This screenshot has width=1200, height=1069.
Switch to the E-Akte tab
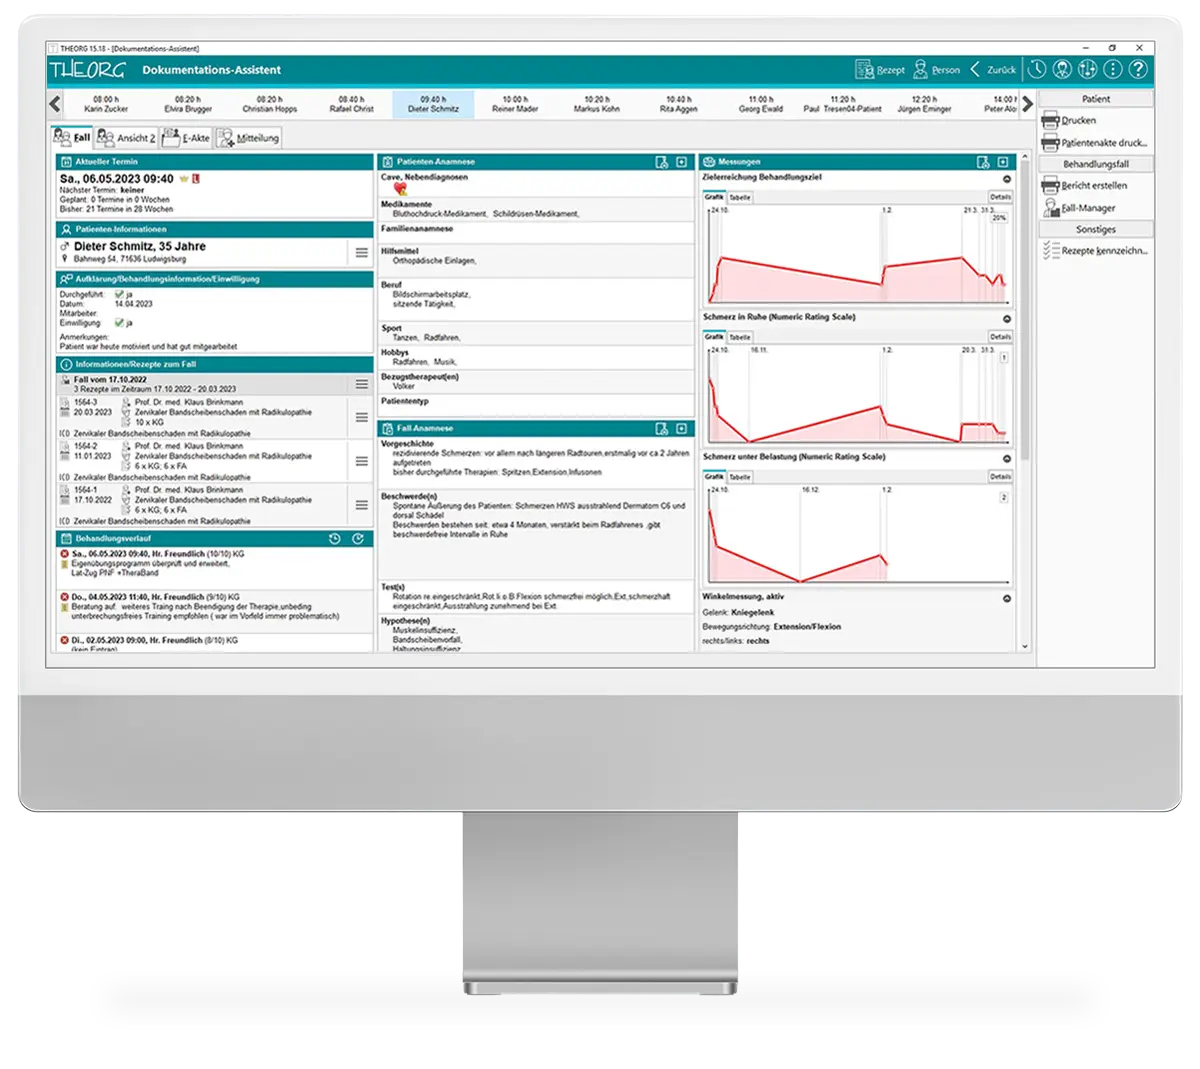[186, 138]
